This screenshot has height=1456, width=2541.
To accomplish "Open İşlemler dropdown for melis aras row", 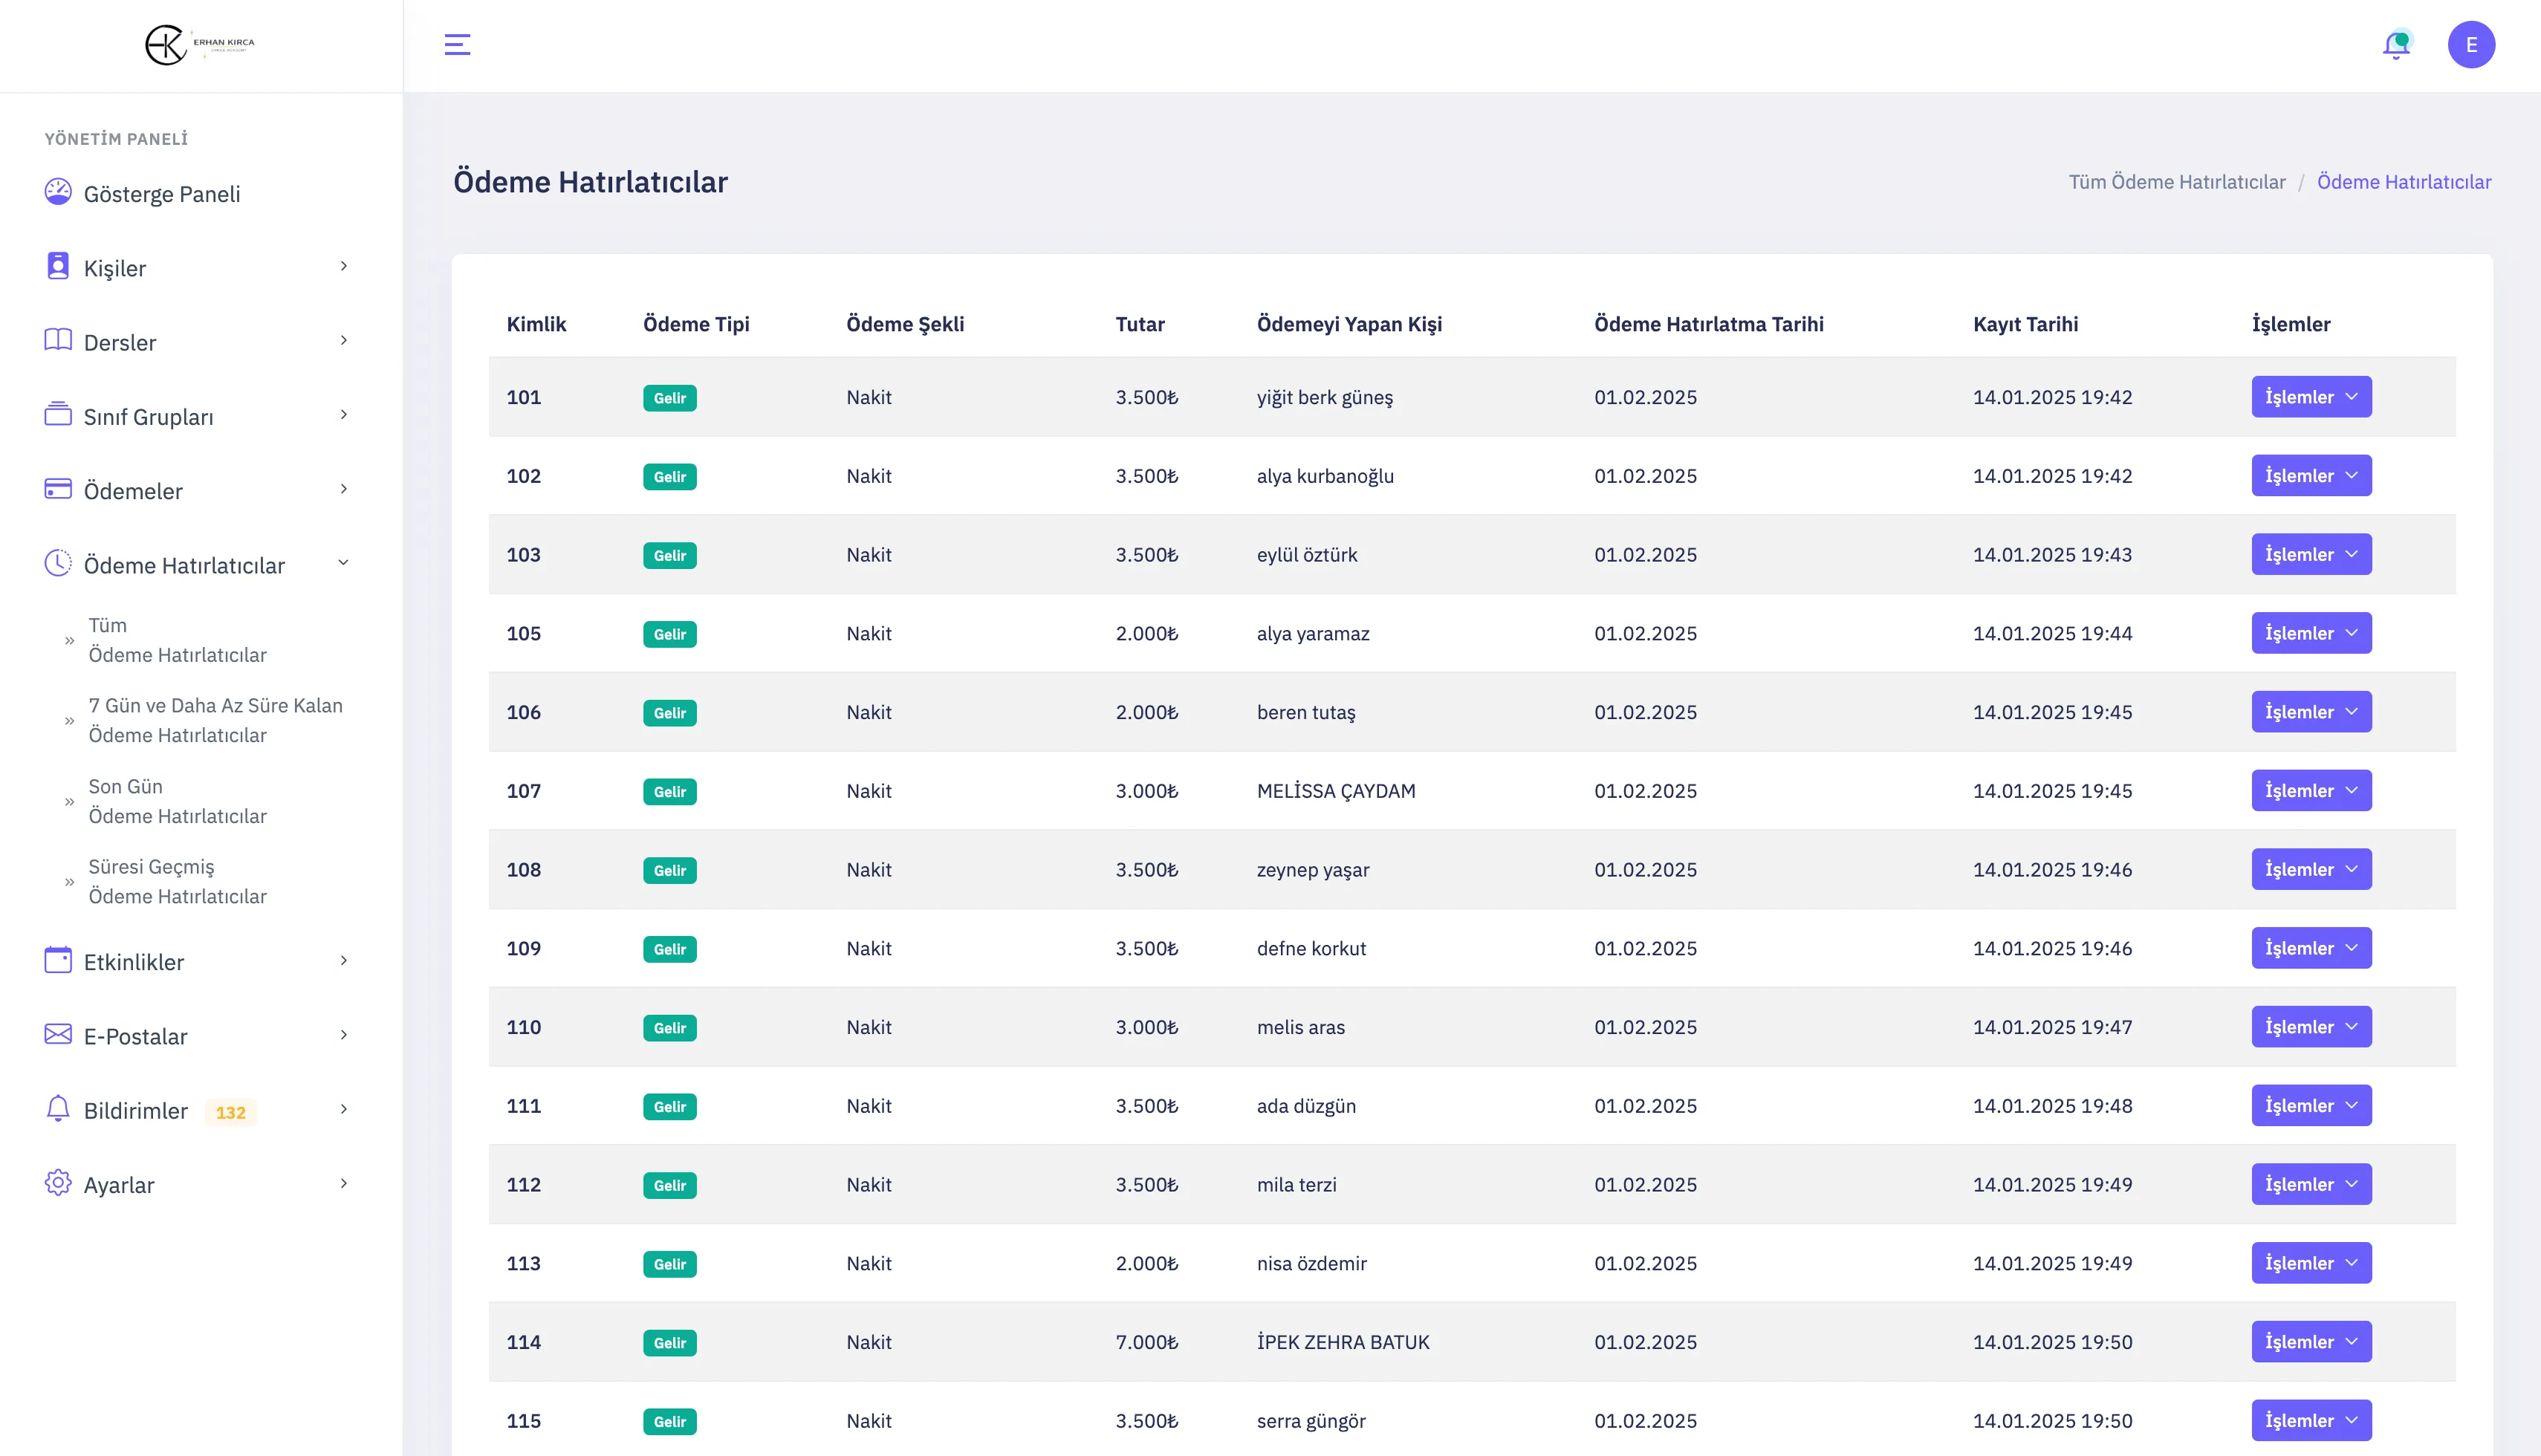I will pos(2310,1027).
